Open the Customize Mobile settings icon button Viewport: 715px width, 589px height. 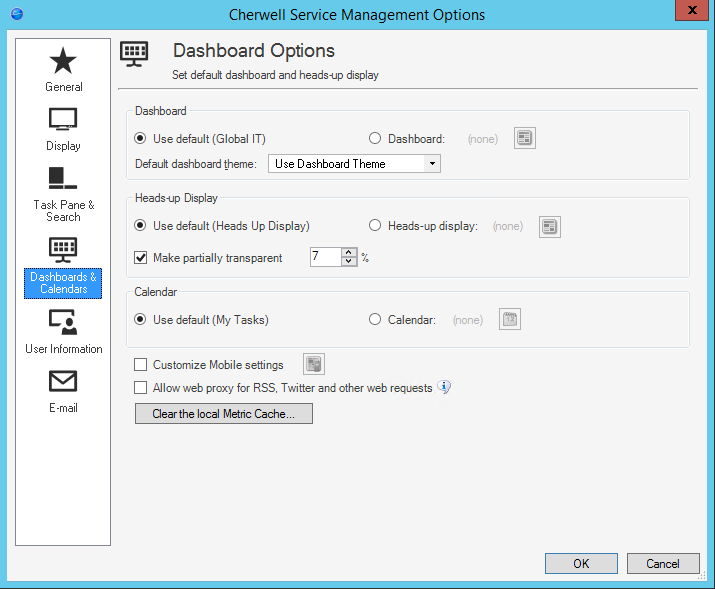coord(314,365)
